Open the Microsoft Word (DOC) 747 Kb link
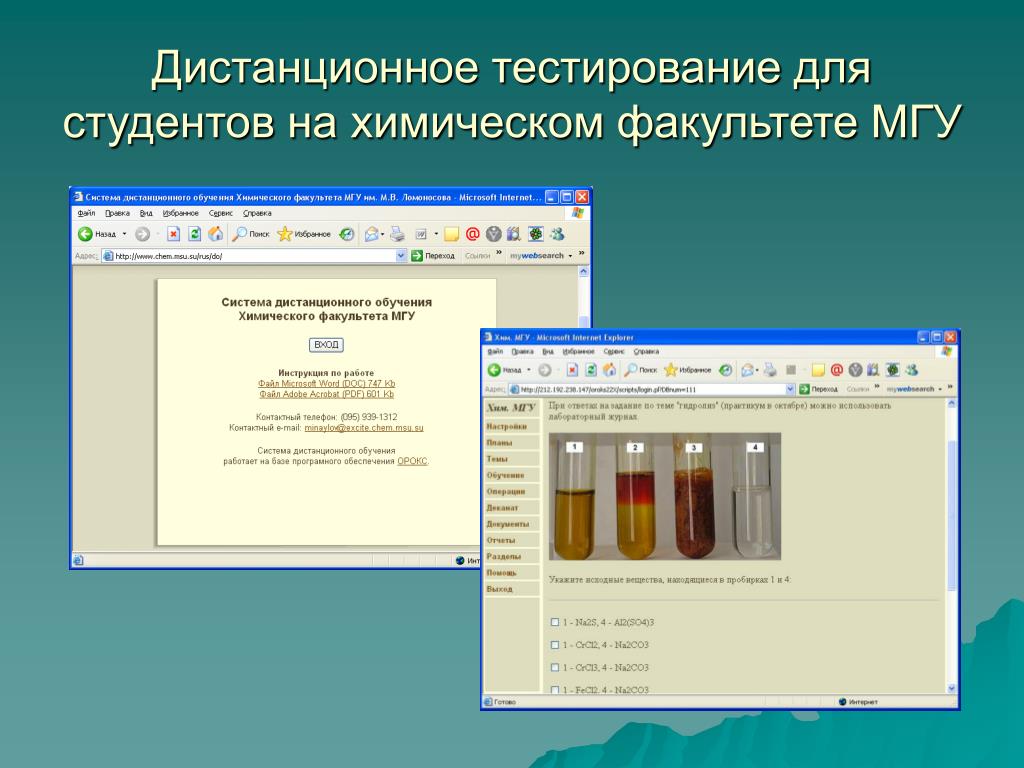 tap(327, 383)
